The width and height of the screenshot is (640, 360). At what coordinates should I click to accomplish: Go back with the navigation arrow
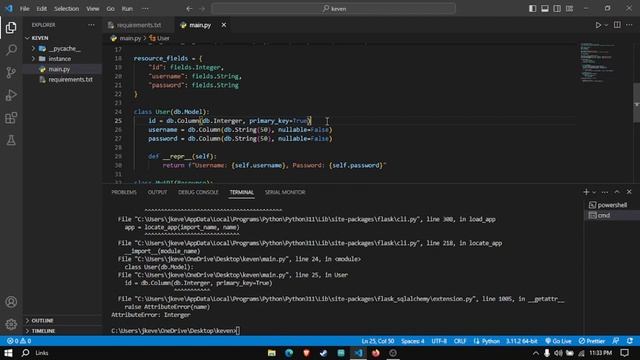(x=189, y=9)
